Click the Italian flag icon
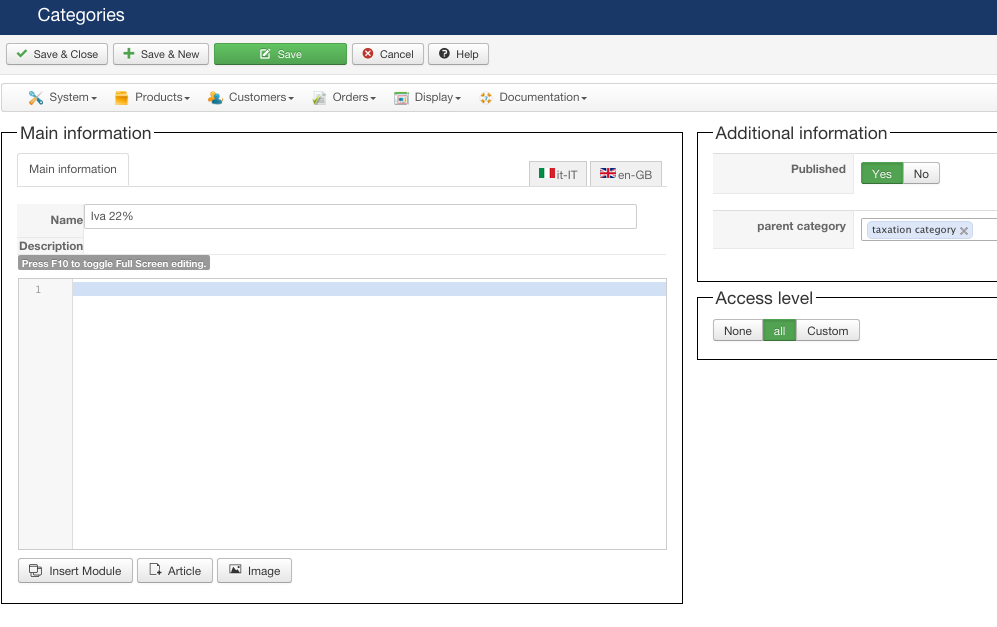Screen dimensions: 997x627 click(x=547, y=173)
